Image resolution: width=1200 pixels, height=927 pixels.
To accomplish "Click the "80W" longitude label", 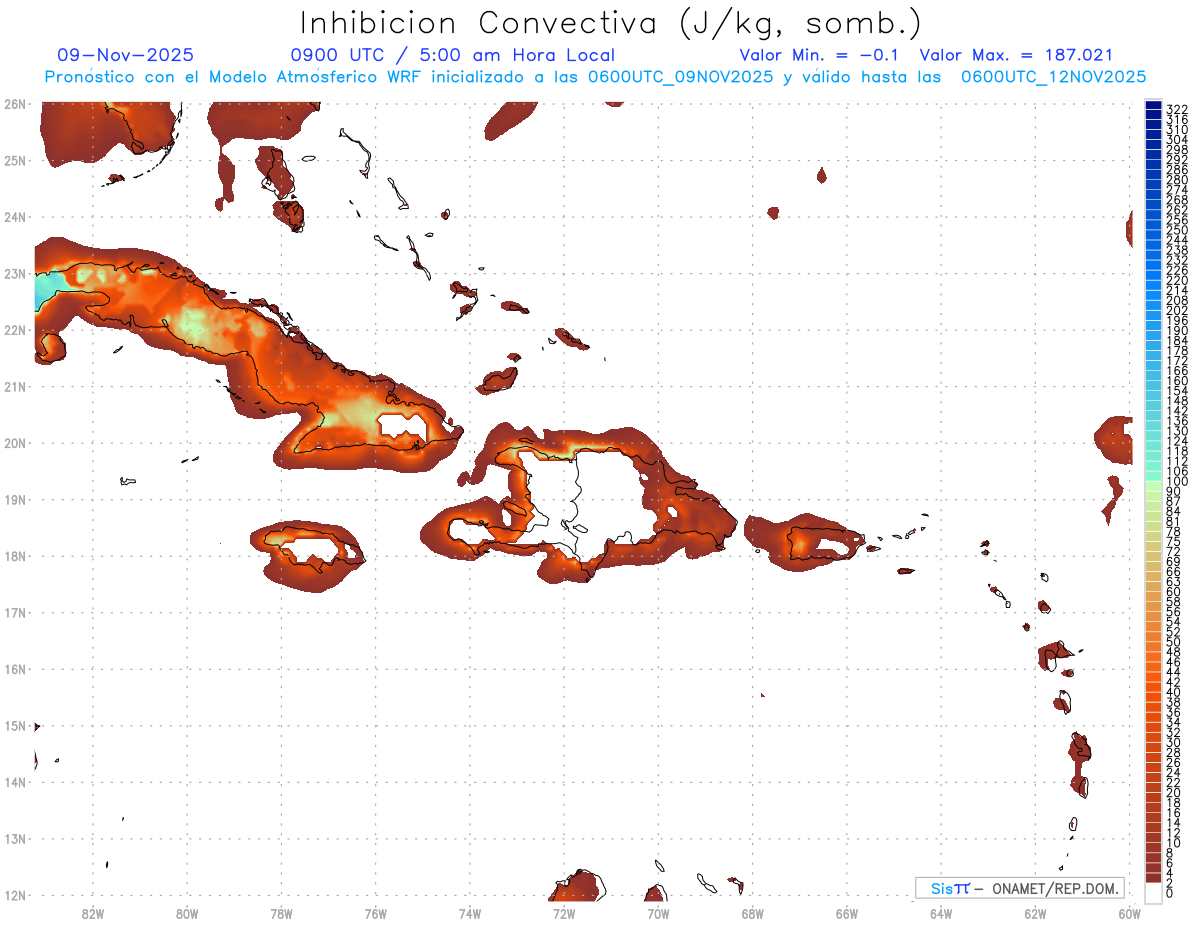I will (187, 913).
